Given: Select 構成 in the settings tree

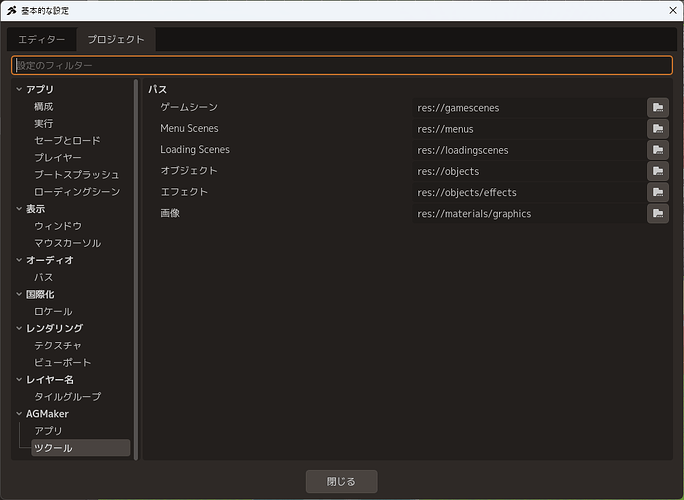Looking at the screenshot, I should click(x=44, y=106).
